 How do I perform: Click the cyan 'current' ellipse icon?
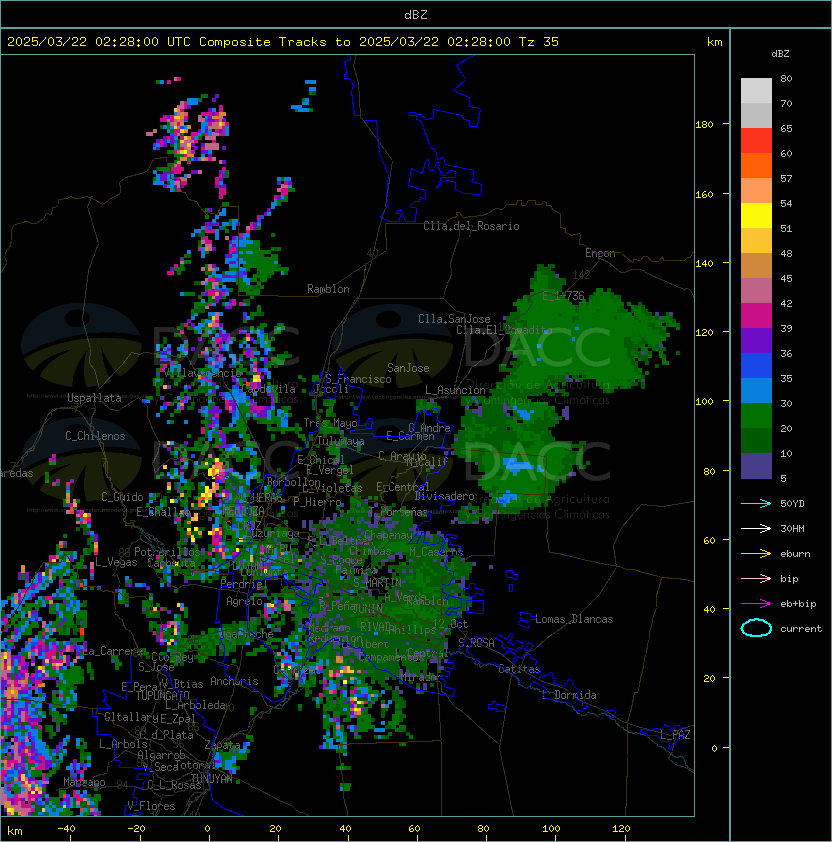click(756, 628)
